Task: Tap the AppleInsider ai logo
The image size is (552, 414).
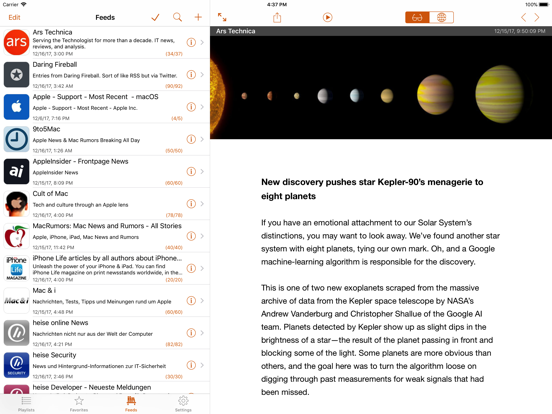Action: pos(17,171)
